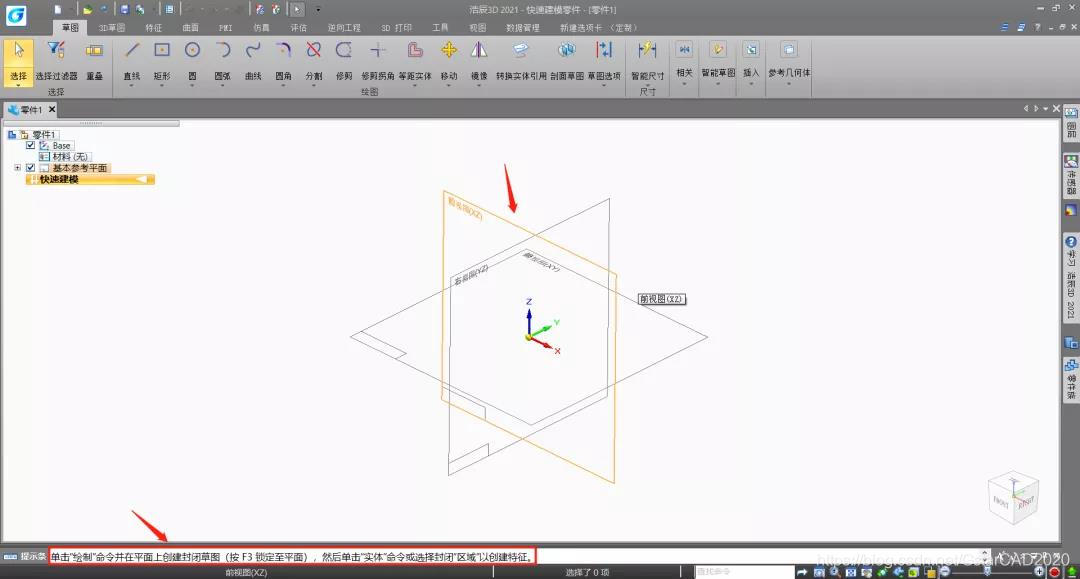Open the 仿真 ribbon tab
The height and width of the screenshot is (579, 1080).
(262, 28)
